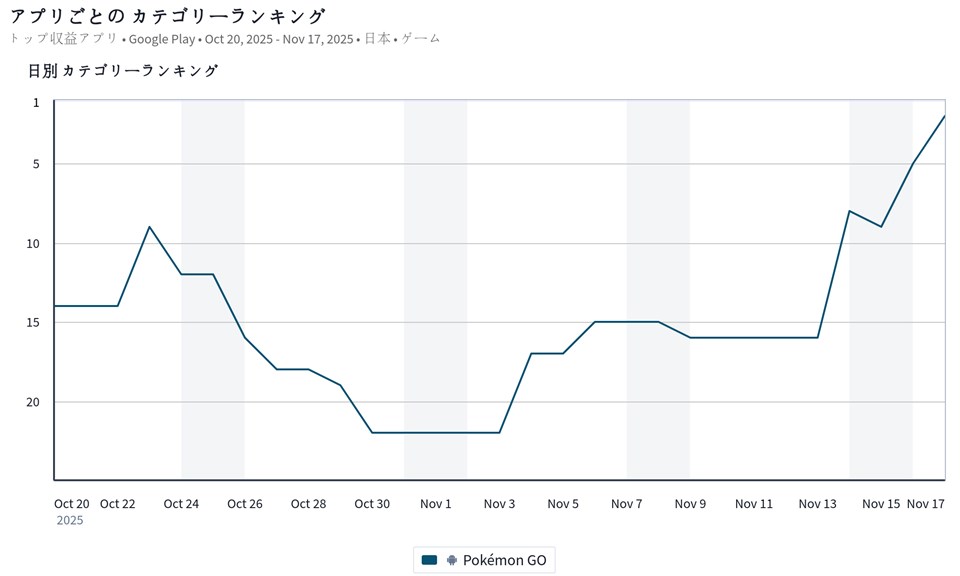Click the Nov 13 x-axis date label
This screenshot has height=576, width=960.
pyautogui.click(x=818, y=504)
